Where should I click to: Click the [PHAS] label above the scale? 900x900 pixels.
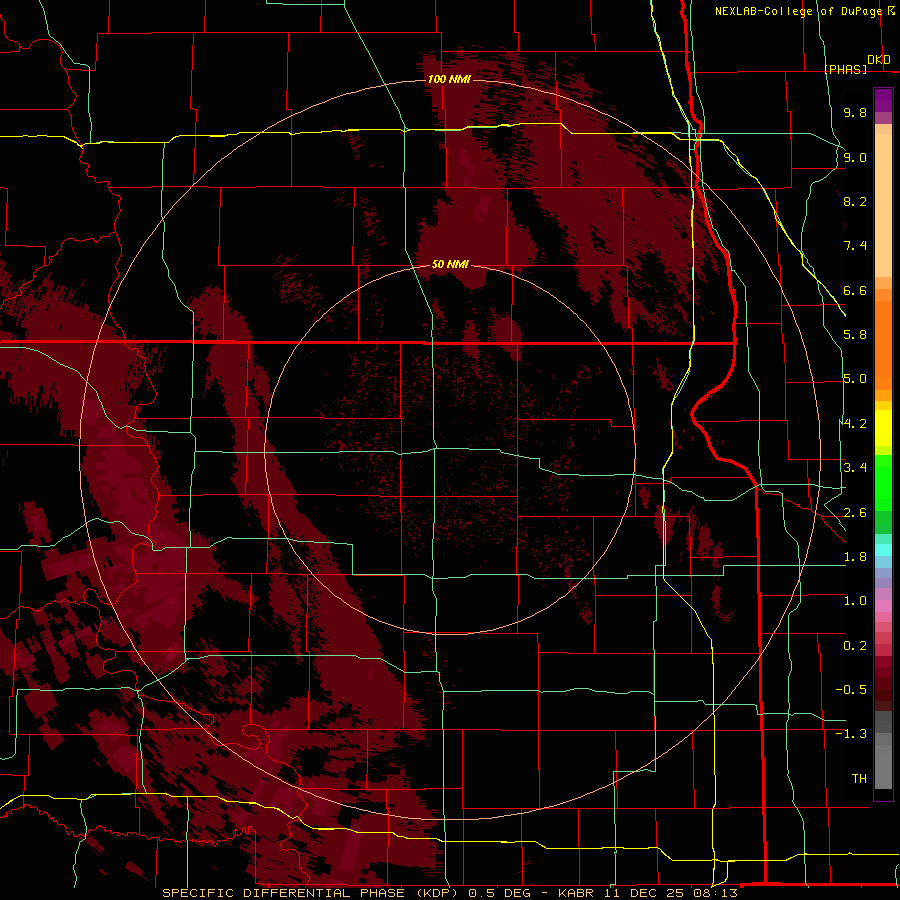[846, 69]
